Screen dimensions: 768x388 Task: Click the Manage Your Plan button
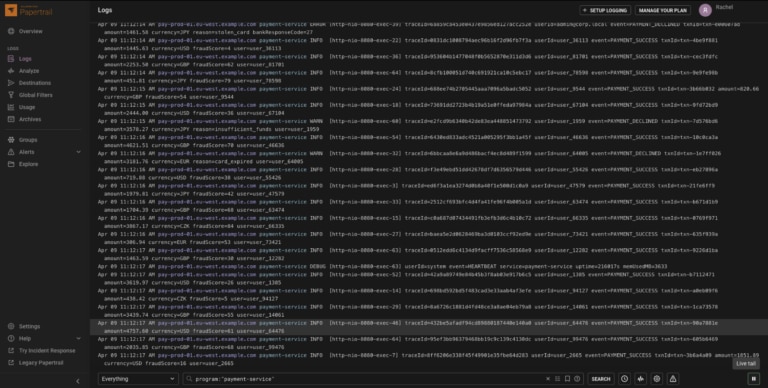[663, 10]
